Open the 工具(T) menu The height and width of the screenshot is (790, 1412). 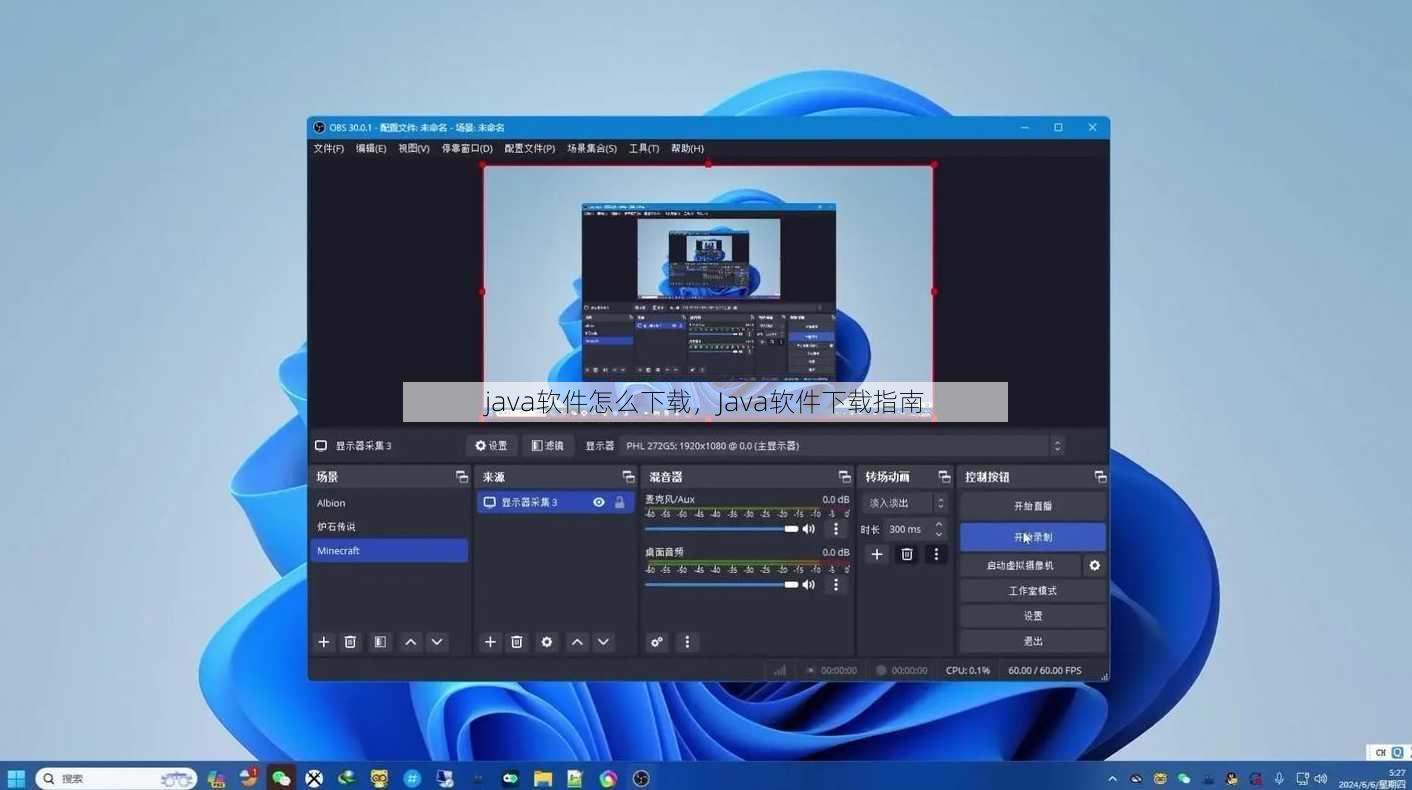pyautogui.click(x=644, y=148)
